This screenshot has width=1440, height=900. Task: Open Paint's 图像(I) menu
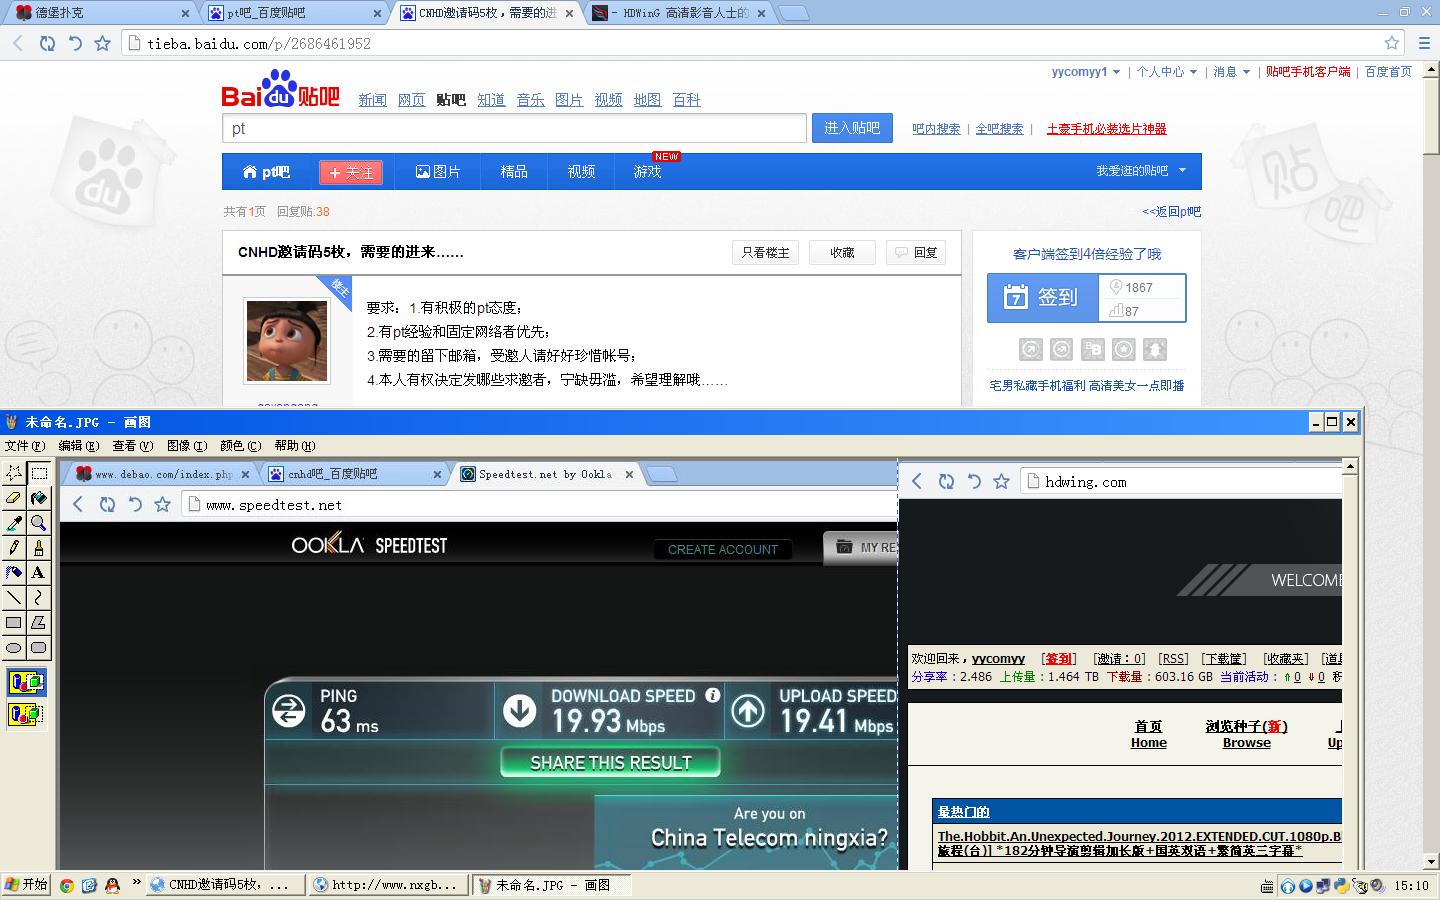pyautogui.click(x=186, y=446)
